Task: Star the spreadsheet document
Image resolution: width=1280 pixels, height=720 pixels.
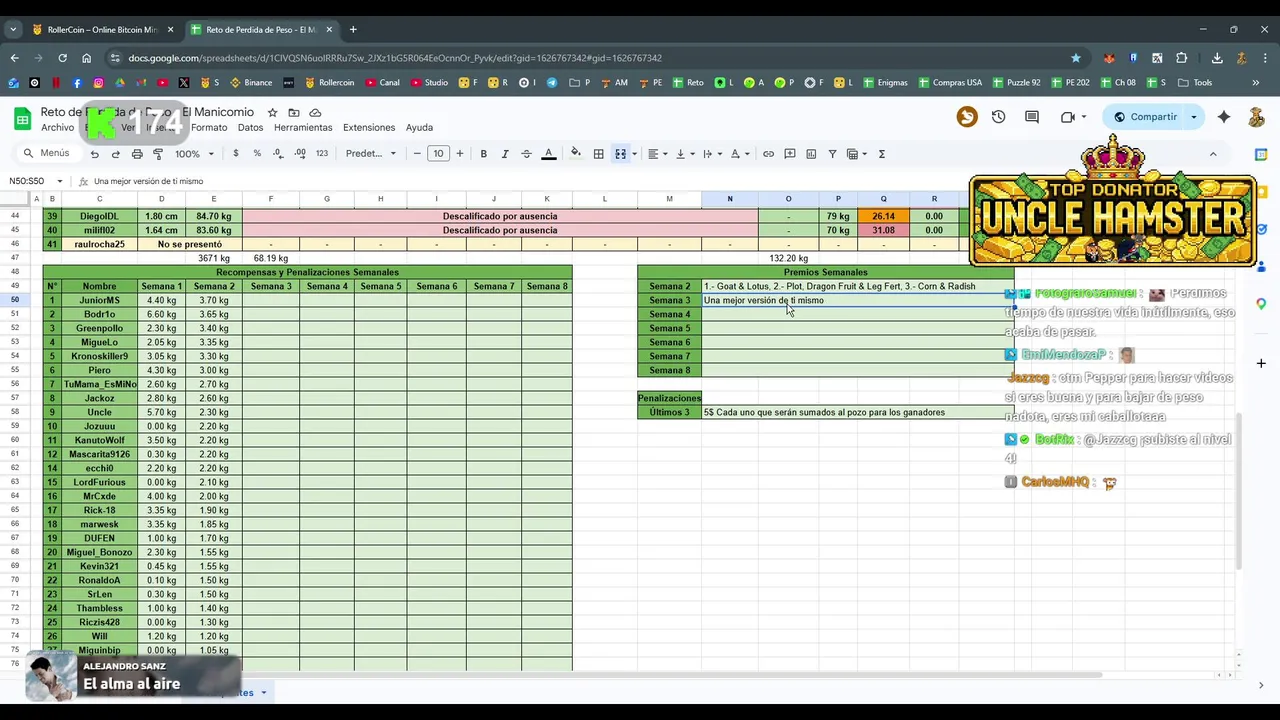Action: click(272, 113)
